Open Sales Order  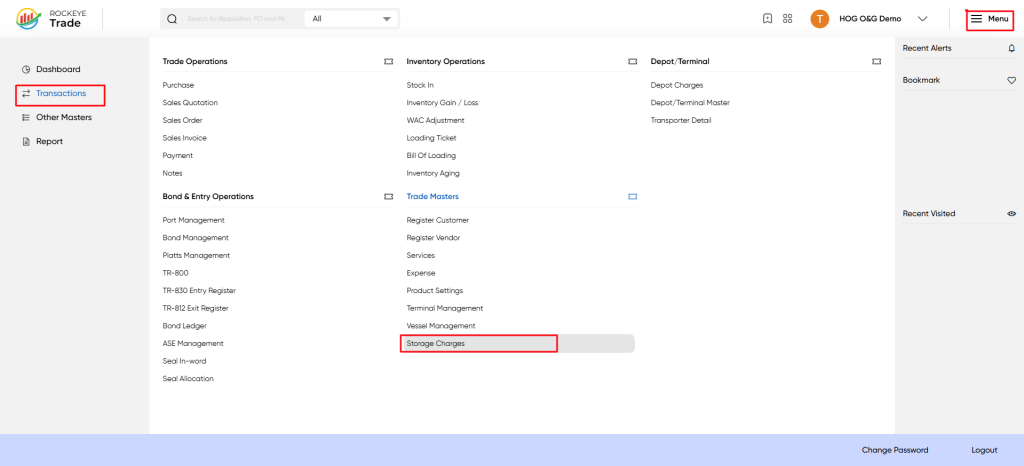pos(182,120)
